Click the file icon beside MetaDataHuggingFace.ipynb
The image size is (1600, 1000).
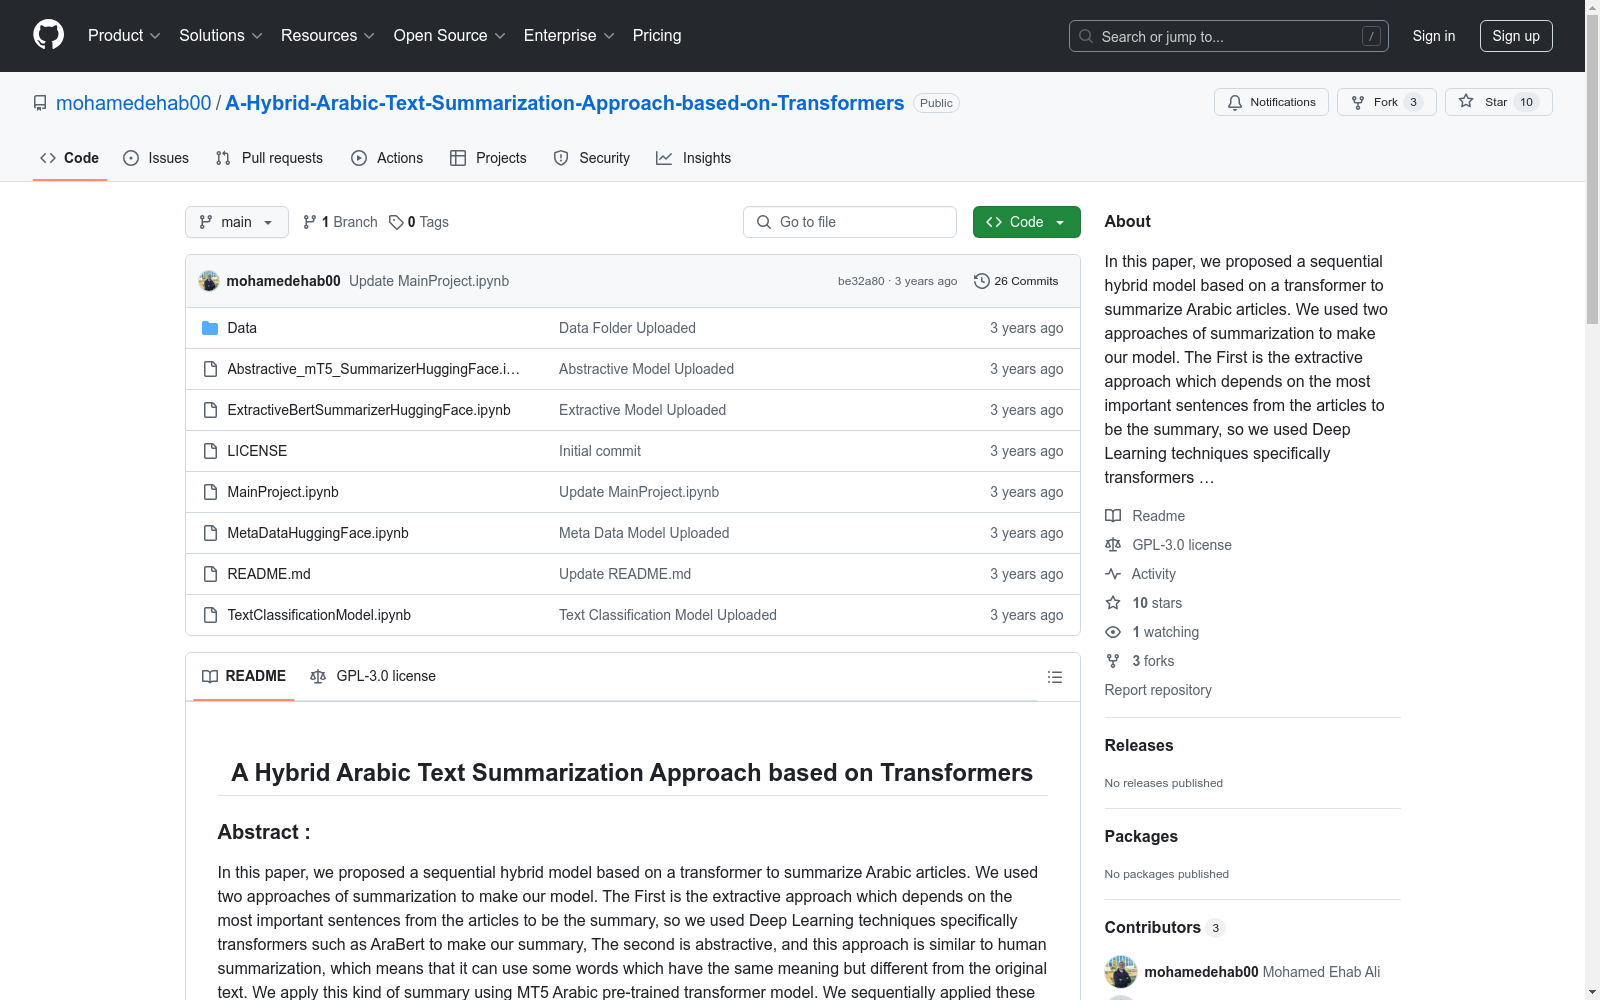pyautogui.click(x=210, y=533)
